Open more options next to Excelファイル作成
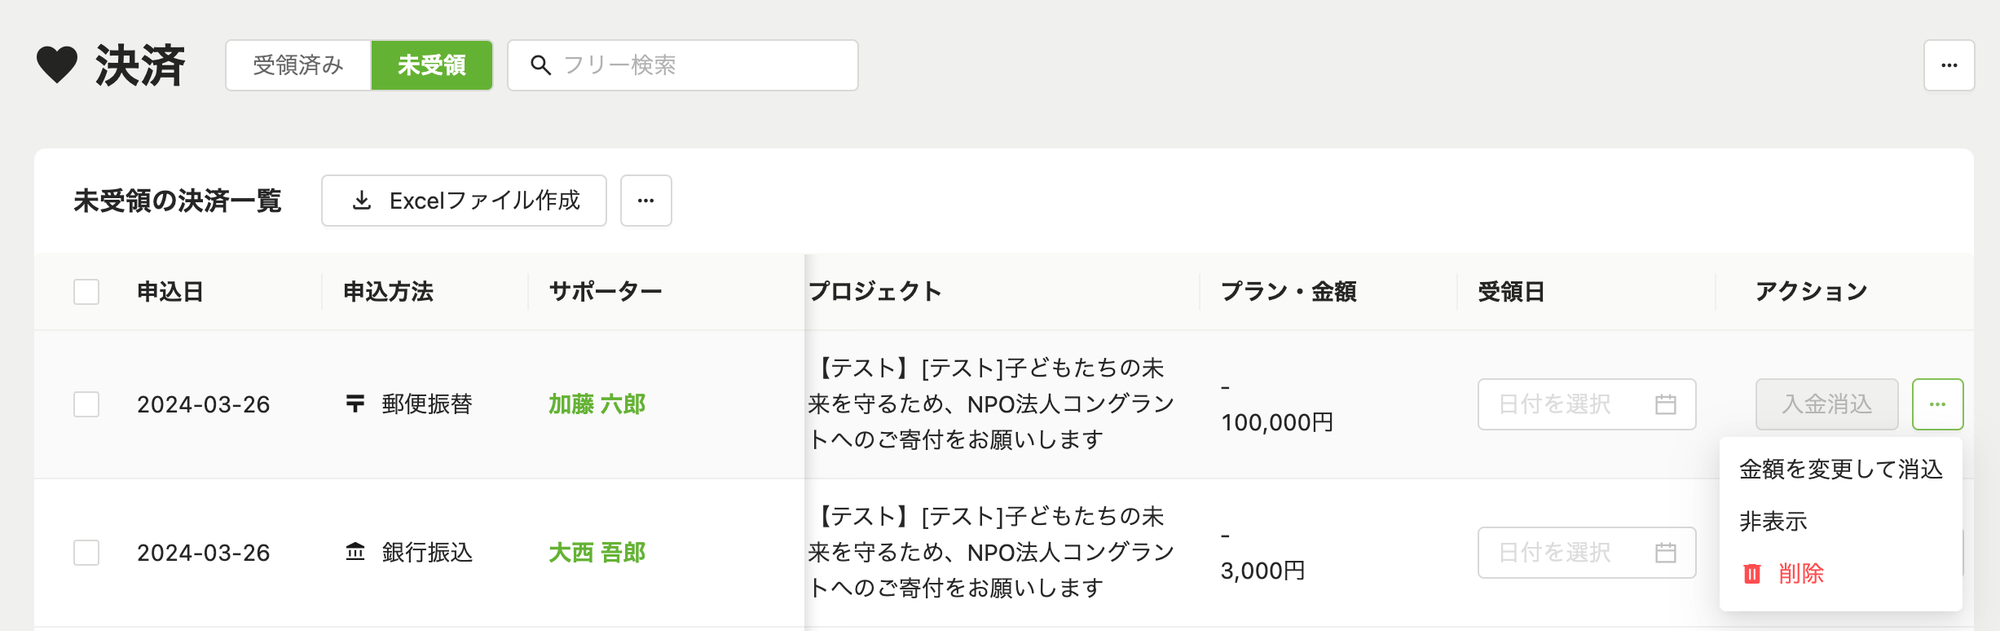This screenshot has height=631, width=2000. [x=646, y=201]
